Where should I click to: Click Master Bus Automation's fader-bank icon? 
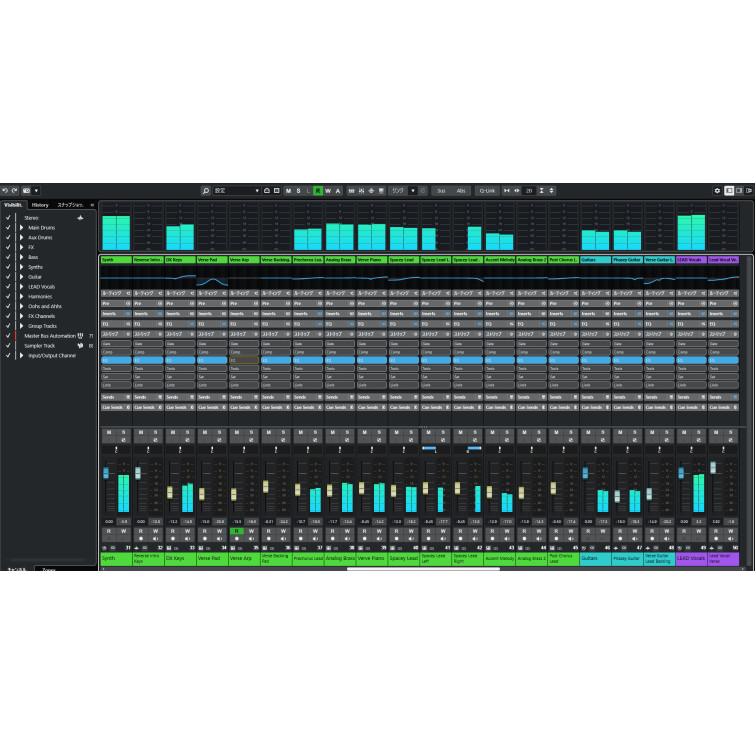tap(81, 336)
